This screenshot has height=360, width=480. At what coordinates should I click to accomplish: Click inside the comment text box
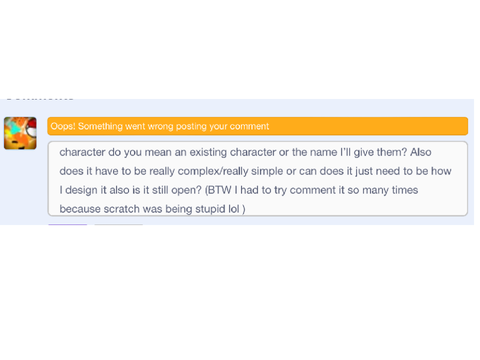pyautogui.click(x=257, y=179)
